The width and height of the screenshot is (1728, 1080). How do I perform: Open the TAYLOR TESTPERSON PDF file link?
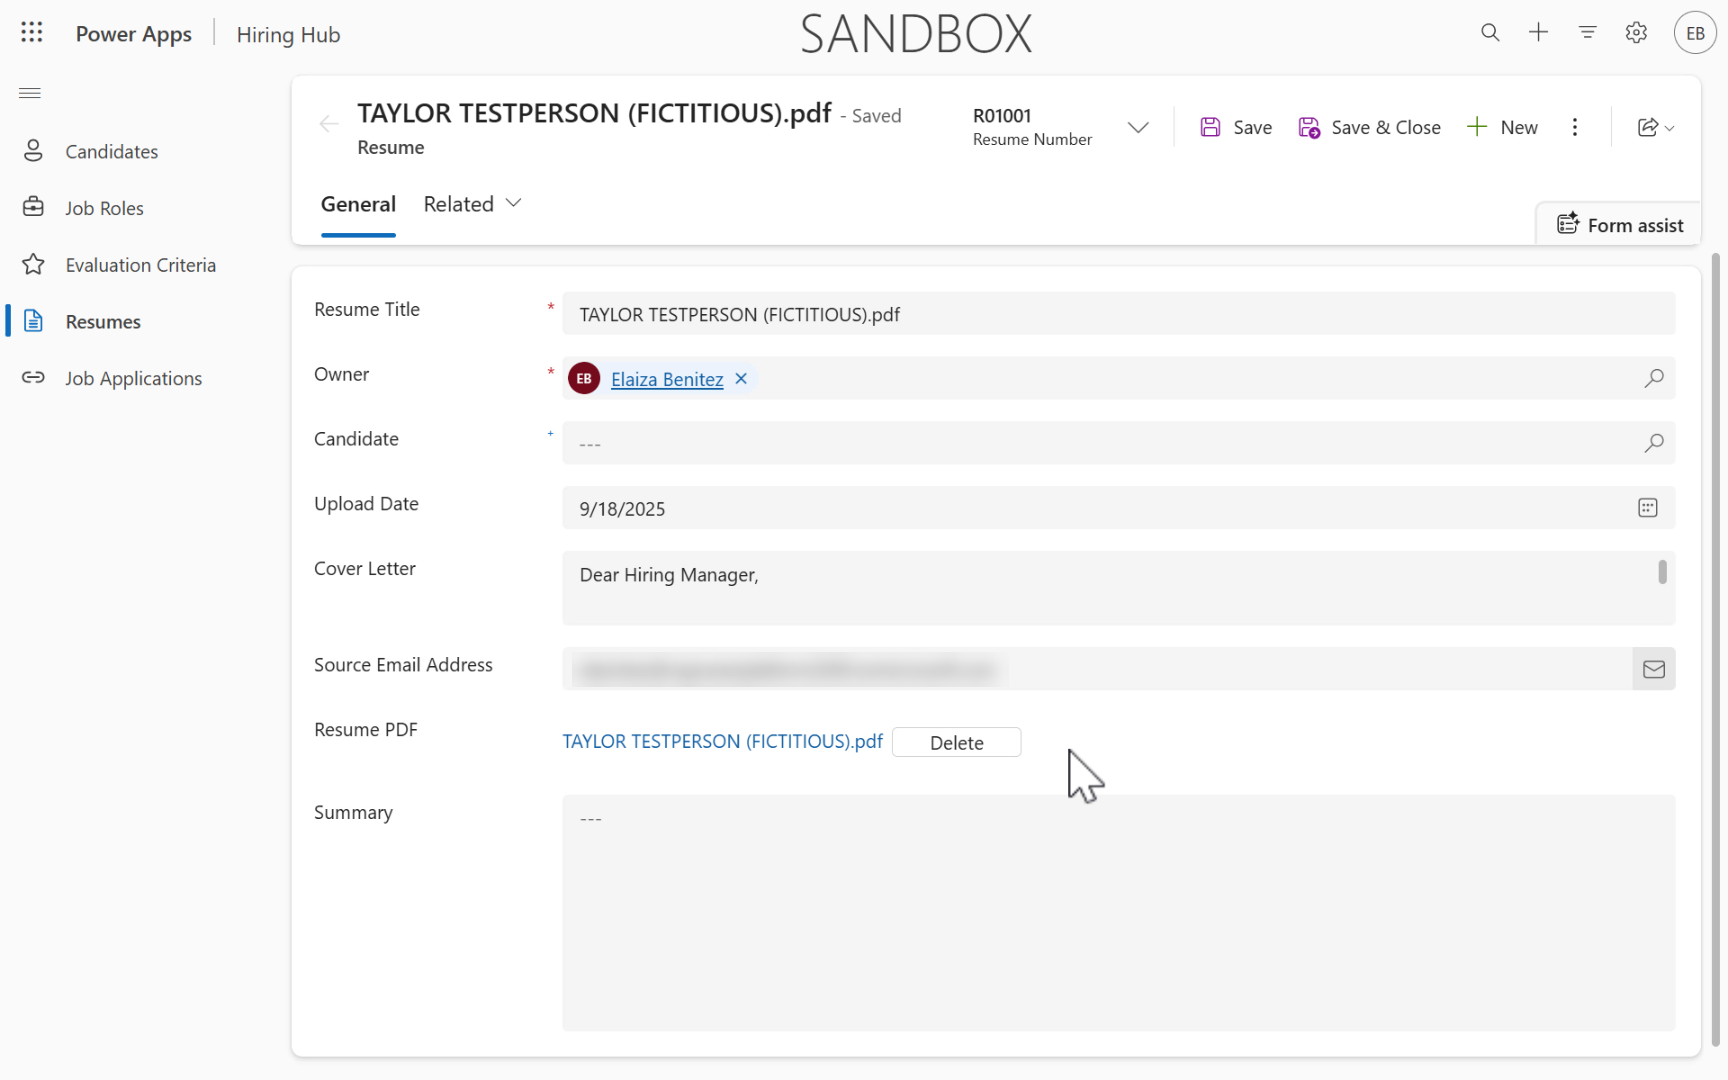722,741
